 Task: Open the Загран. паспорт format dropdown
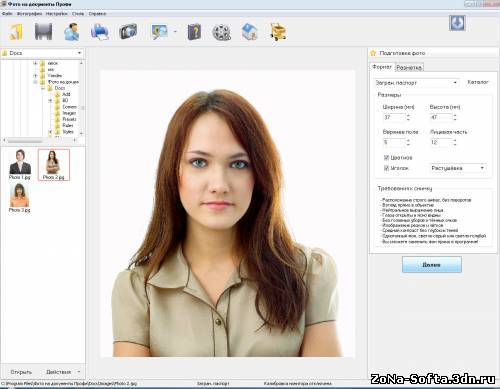click(455, 82)
